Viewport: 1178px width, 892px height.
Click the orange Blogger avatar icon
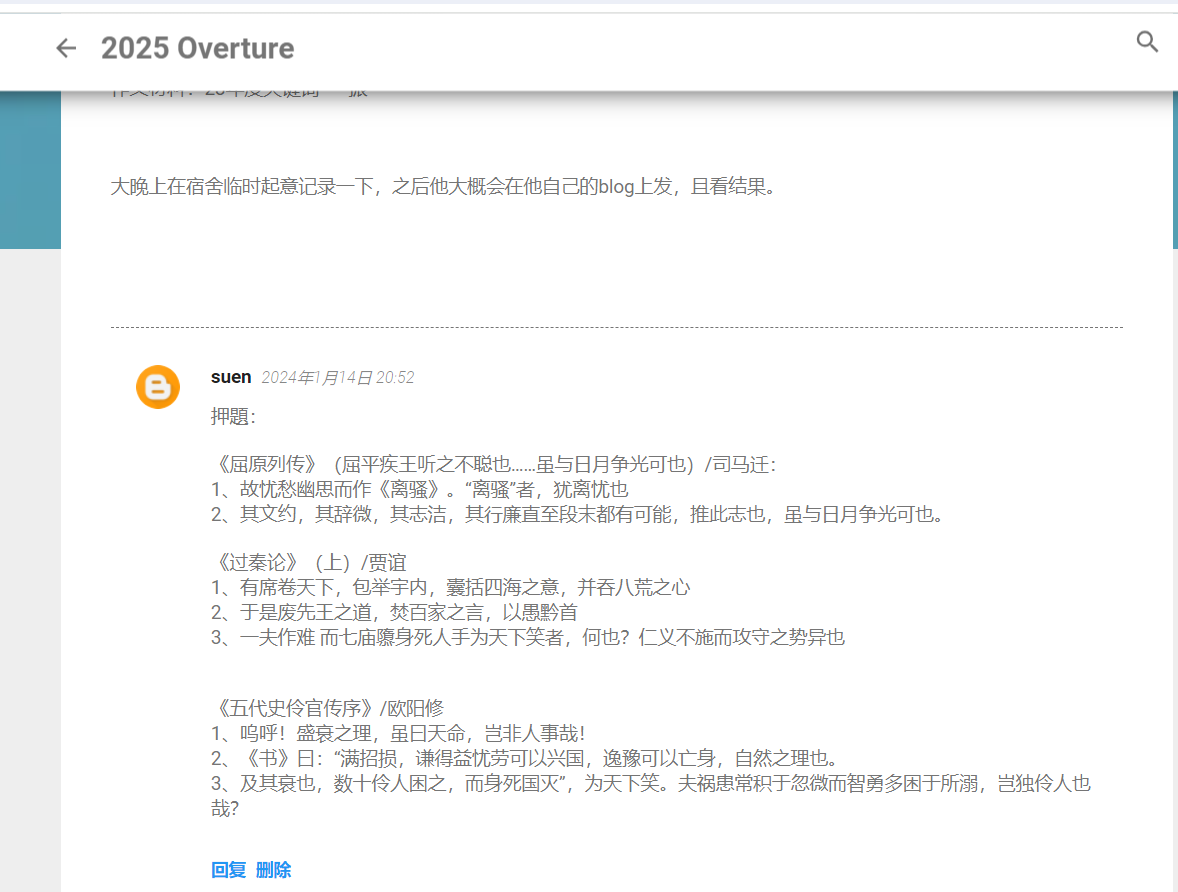(157, 387)
